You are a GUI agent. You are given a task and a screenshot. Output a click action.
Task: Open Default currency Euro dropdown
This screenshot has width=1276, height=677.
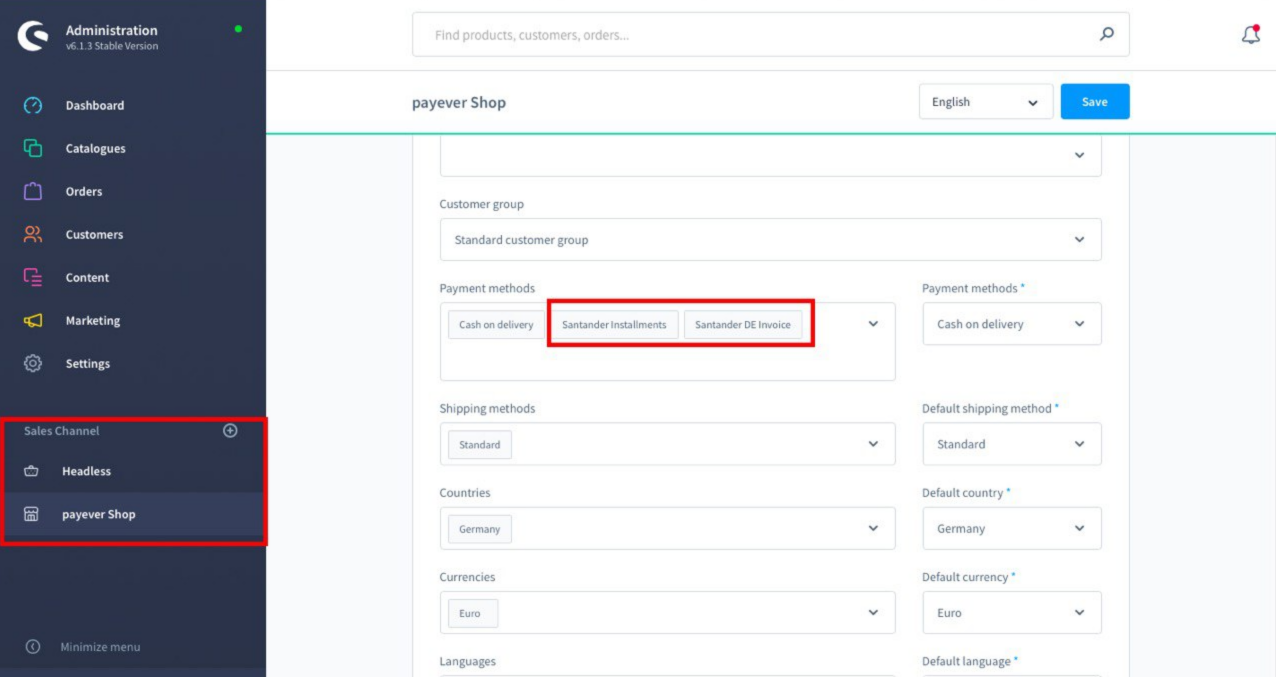pos(1012,612)
